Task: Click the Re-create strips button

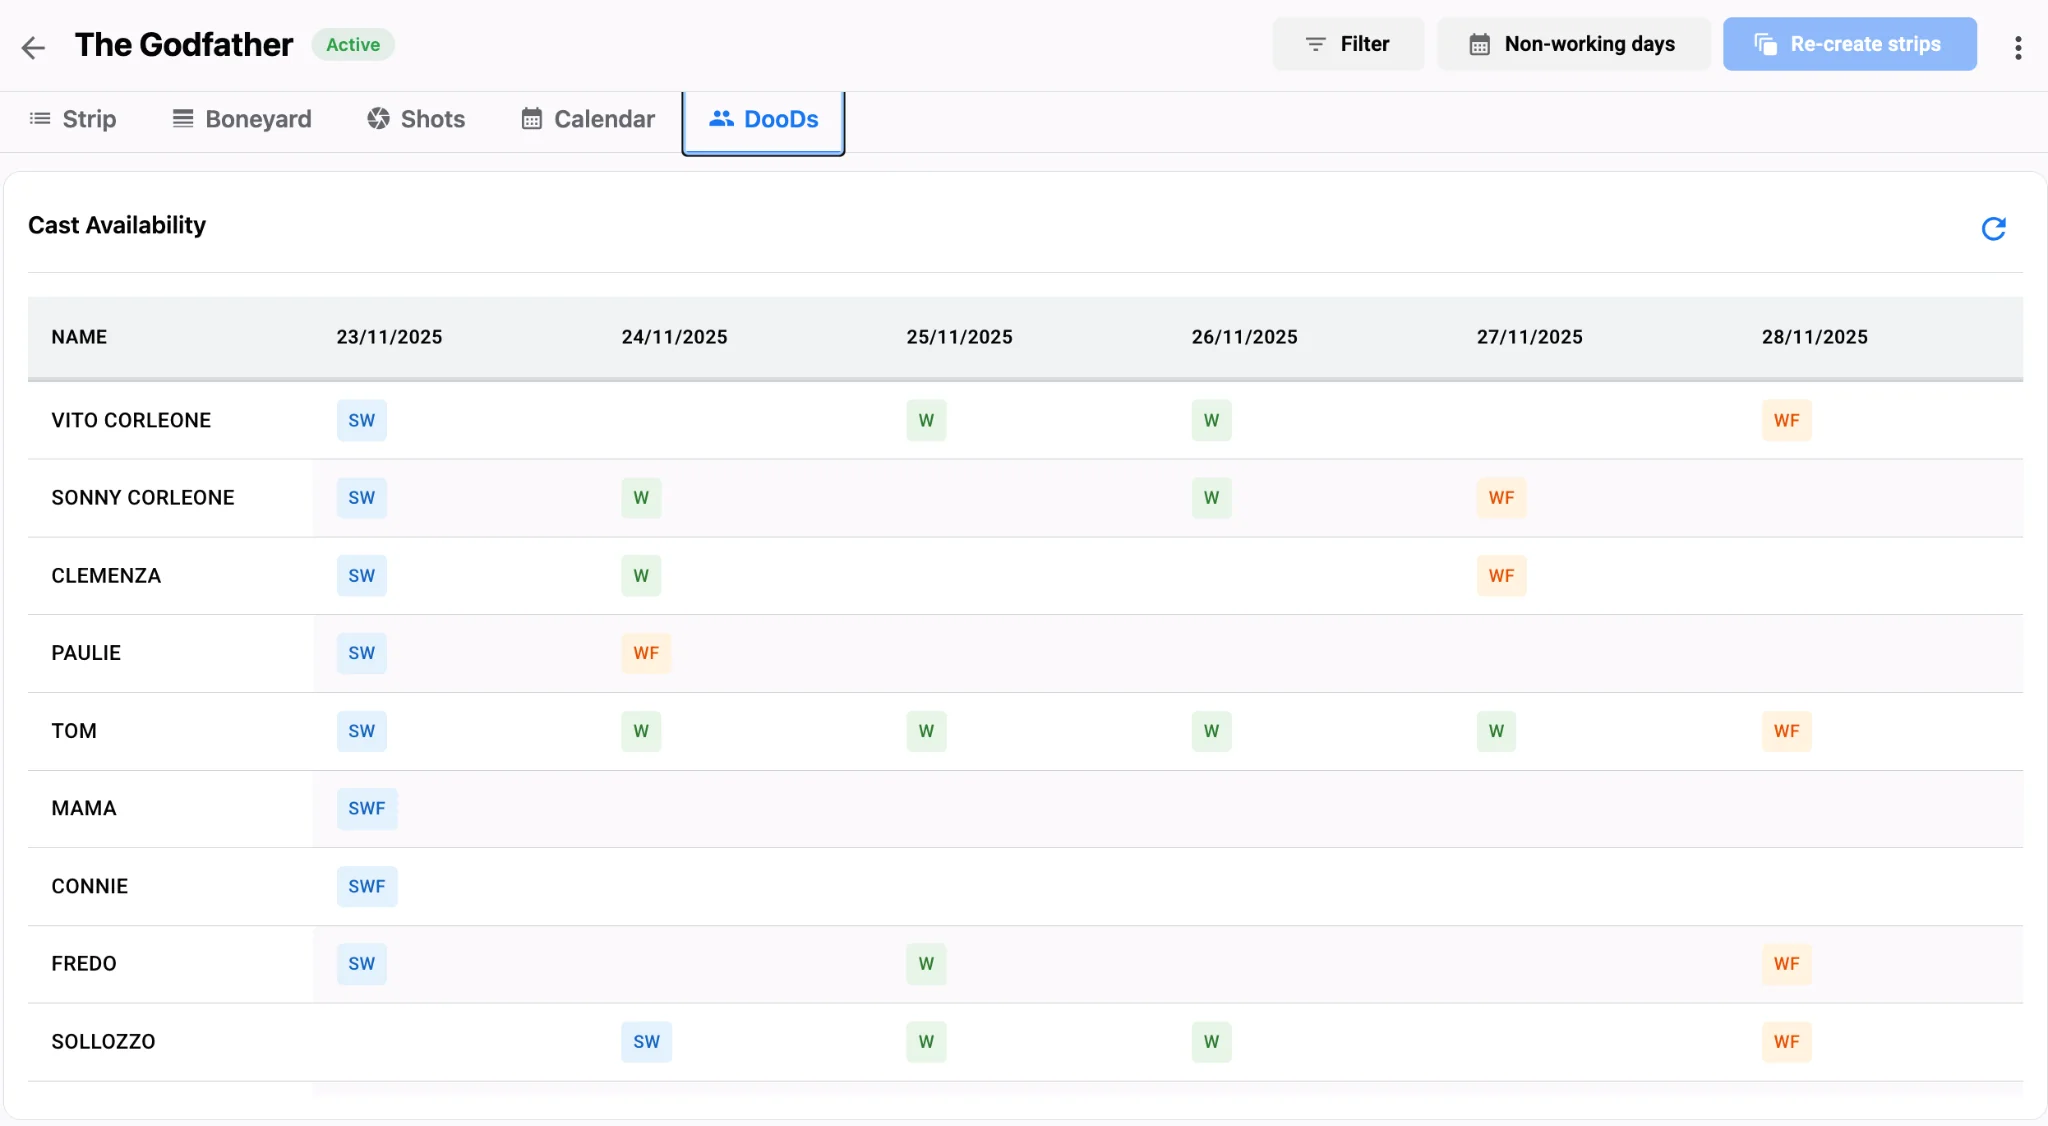Action: [1849, 44]
